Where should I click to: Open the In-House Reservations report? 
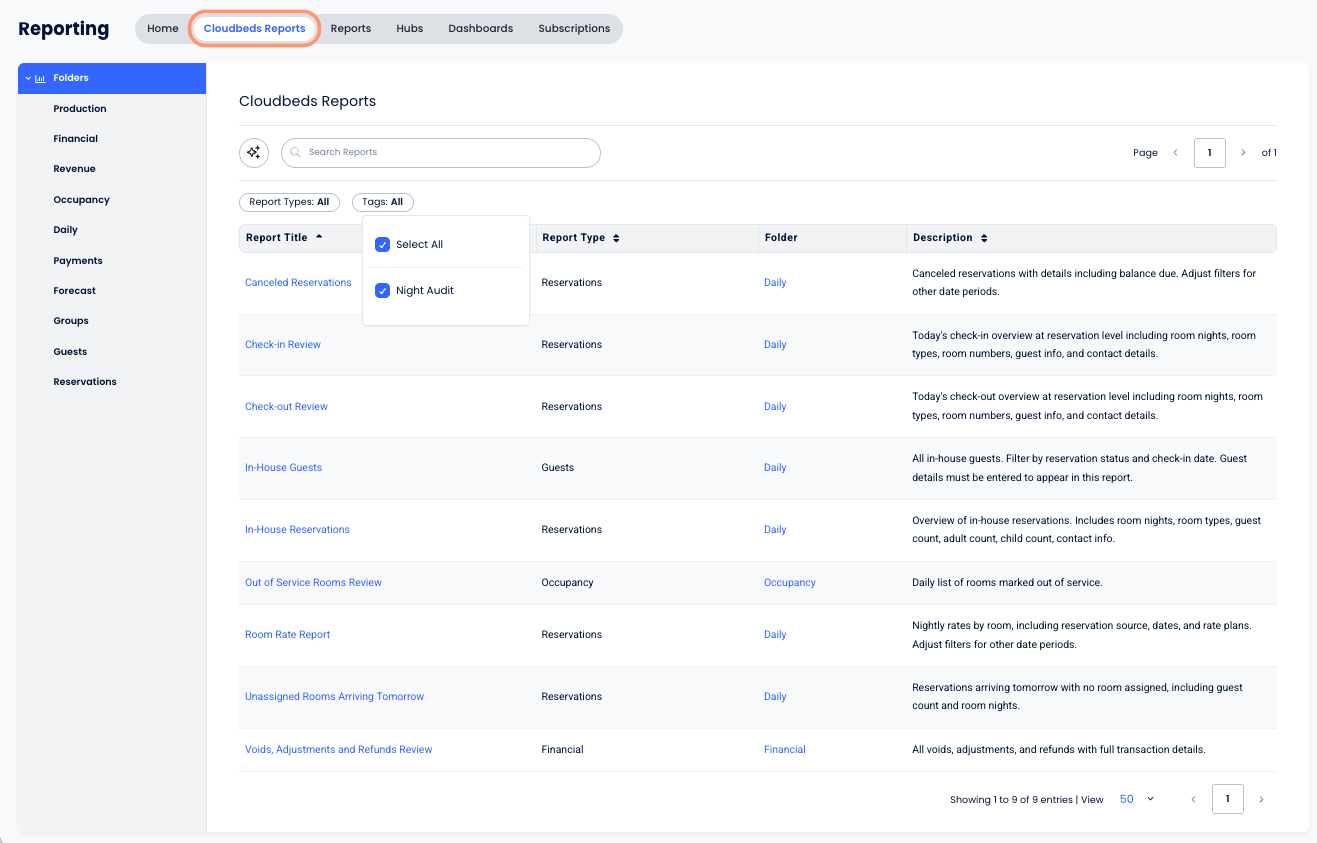297,529
